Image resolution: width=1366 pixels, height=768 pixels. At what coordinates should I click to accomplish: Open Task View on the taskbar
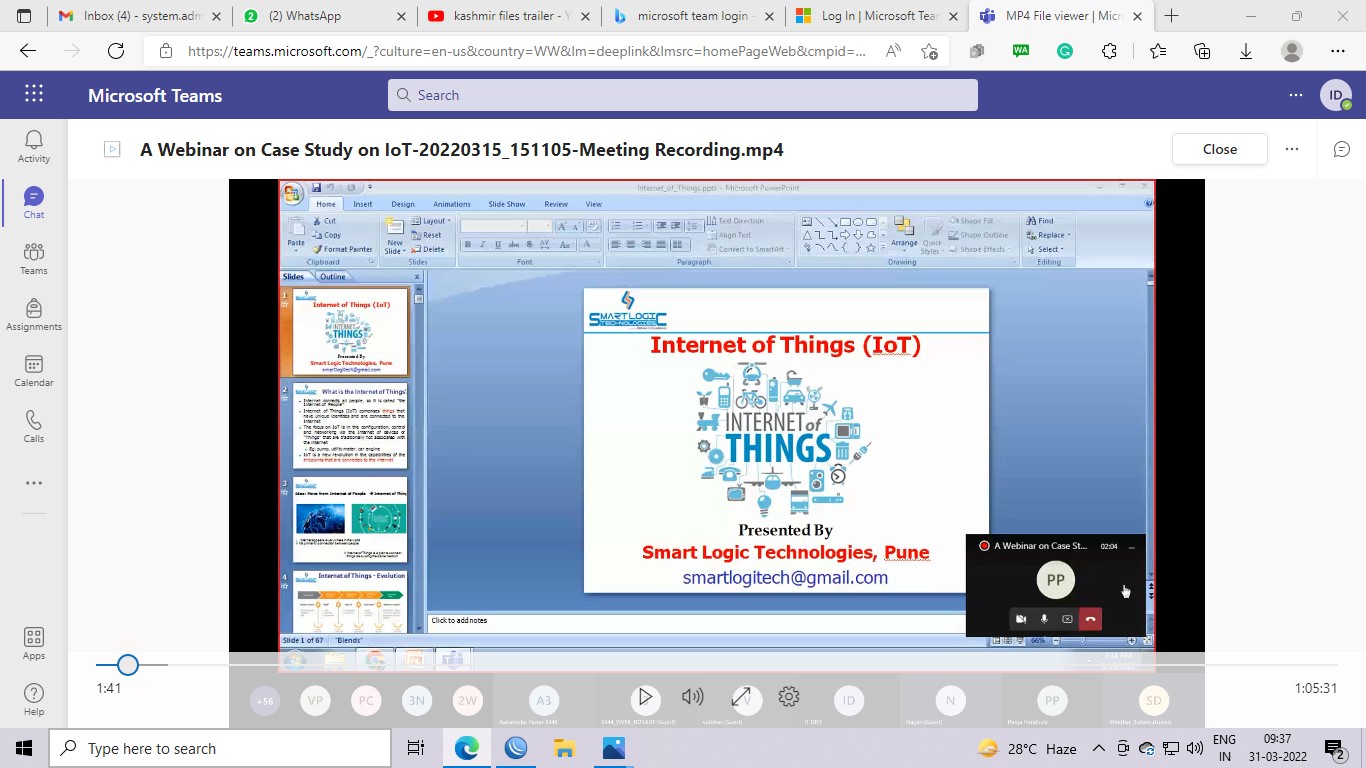[x=416, y=748]
